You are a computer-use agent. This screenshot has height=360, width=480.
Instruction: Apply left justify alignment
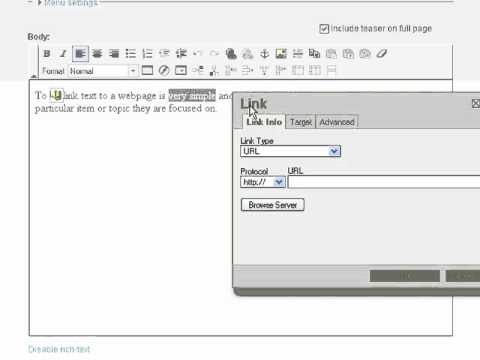(80, 54)
